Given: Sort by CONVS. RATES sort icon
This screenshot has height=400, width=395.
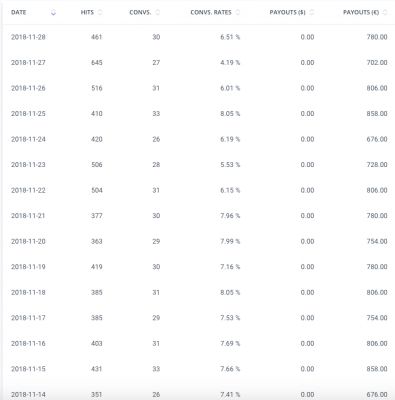Looking at the screenshot, I should pos(238,13).
